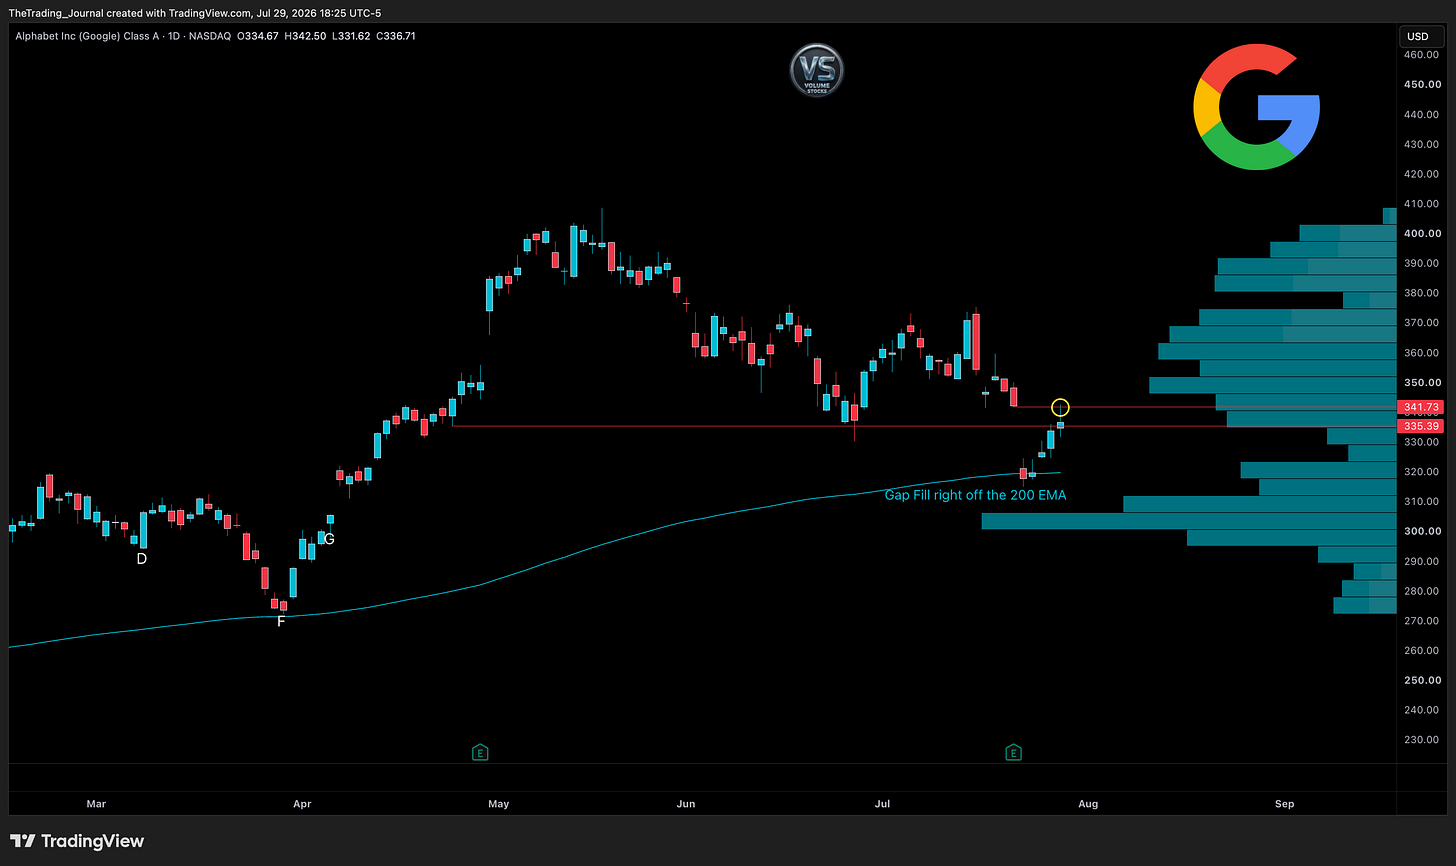Click the 290.00 price axis label
The height and width of the screenshot is (866, 1456).
coord(1420,561)
